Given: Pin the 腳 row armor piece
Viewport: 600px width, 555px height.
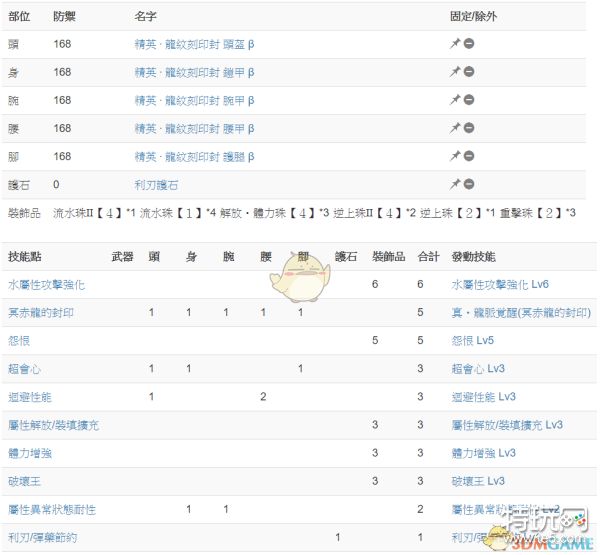Looking at the screenshot, I should tap(455, 156).
